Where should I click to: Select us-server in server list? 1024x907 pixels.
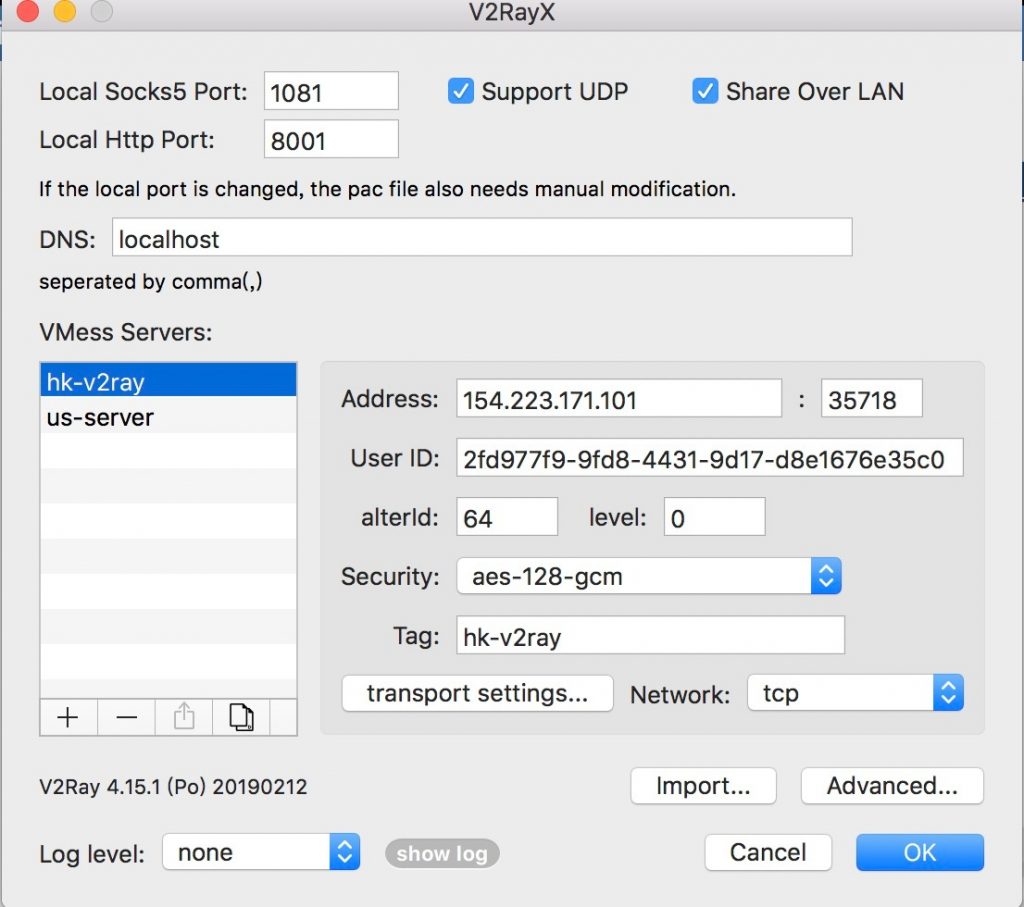168,417
